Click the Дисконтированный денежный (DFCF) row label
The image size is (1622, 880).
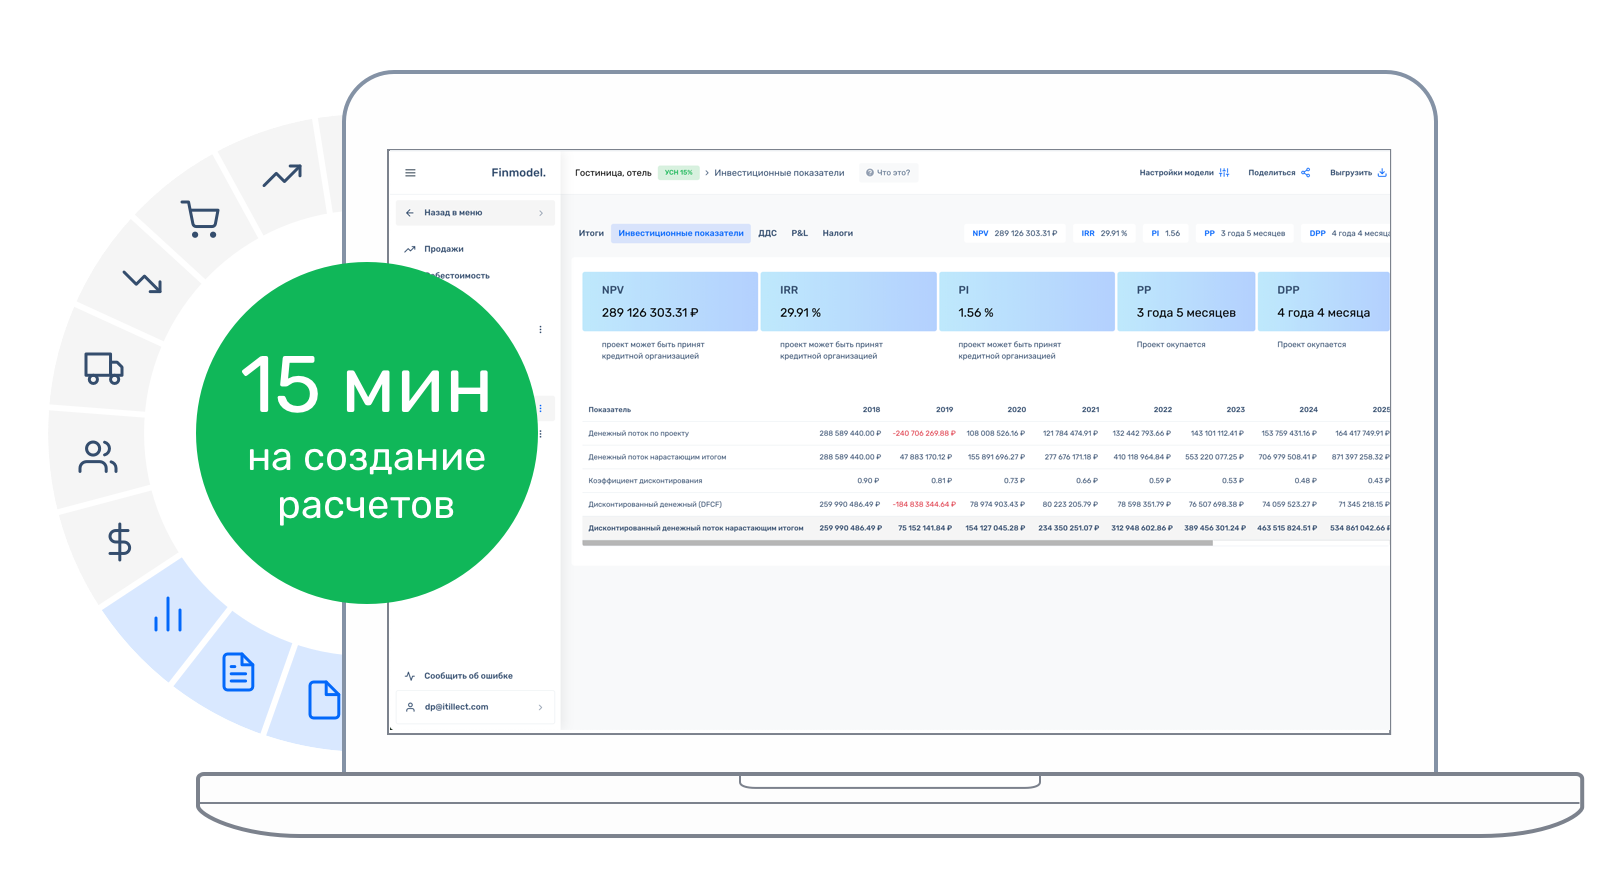[x=655, y=505]
